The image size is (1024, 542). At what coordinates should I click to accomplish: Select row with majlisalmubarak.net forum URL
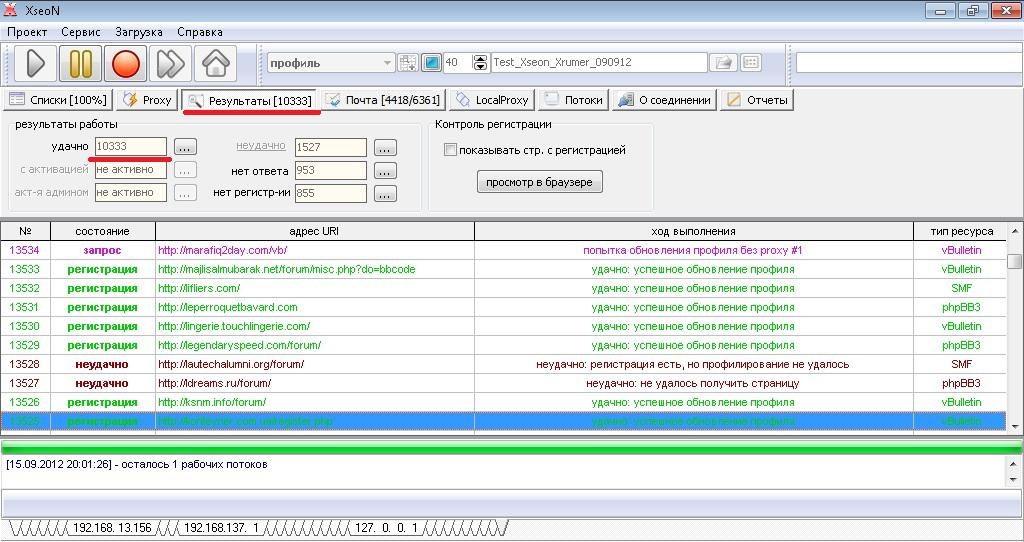tap(504, 269)
